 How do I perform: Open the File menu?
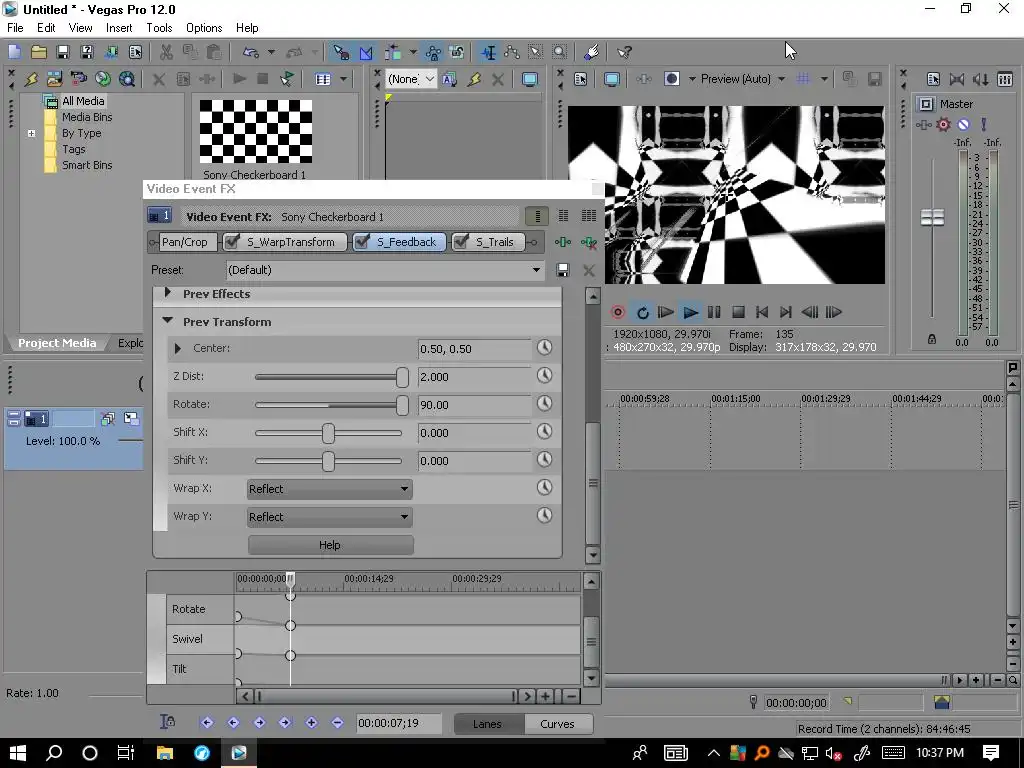pyautogui.click(x=15, y=28)
